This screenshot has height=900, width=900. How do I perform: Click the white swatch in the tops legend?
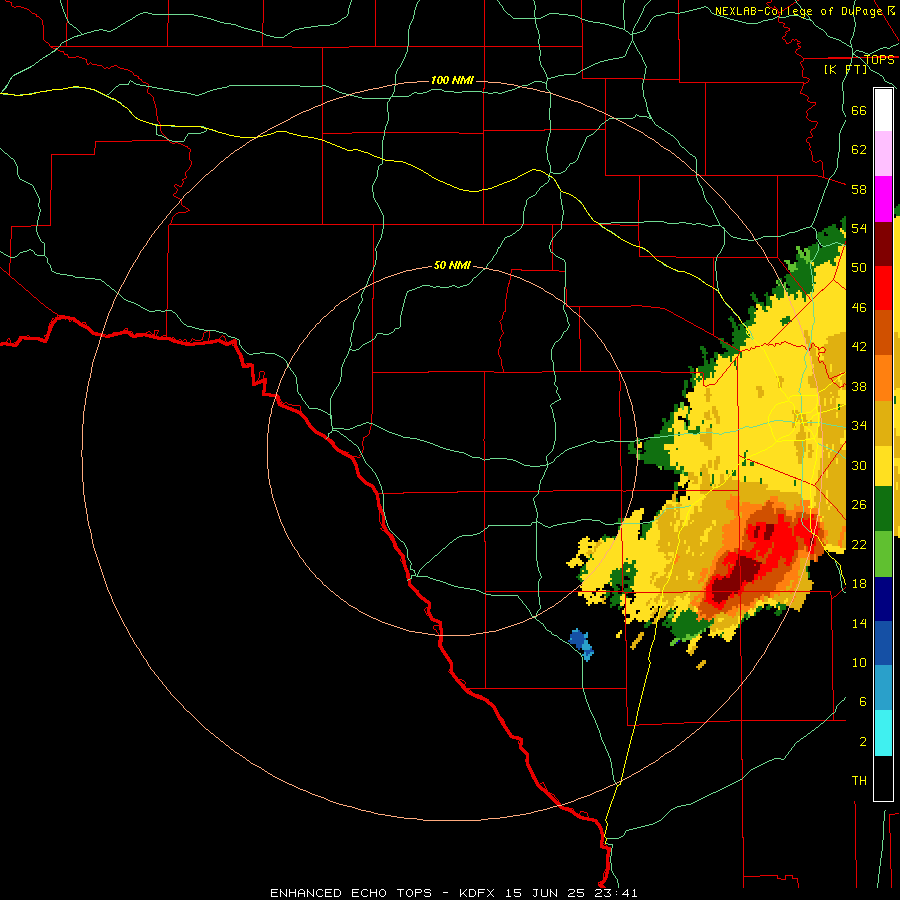coord(883,110)
